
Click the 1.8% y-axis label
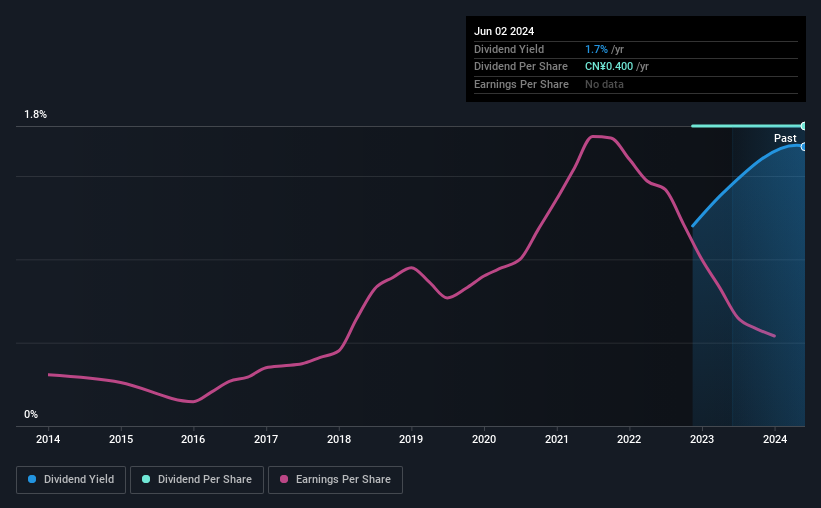[36, 115]
